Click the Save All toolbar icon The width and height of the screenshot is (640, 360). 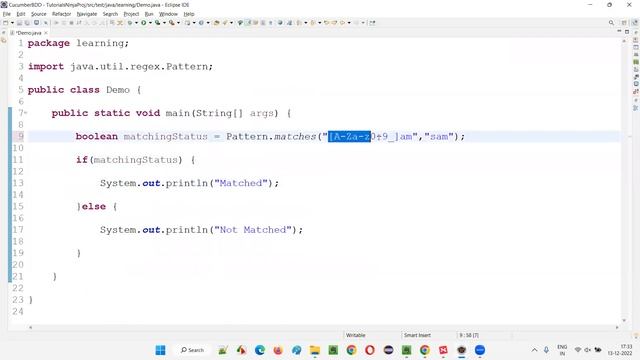tap(27, 23)
